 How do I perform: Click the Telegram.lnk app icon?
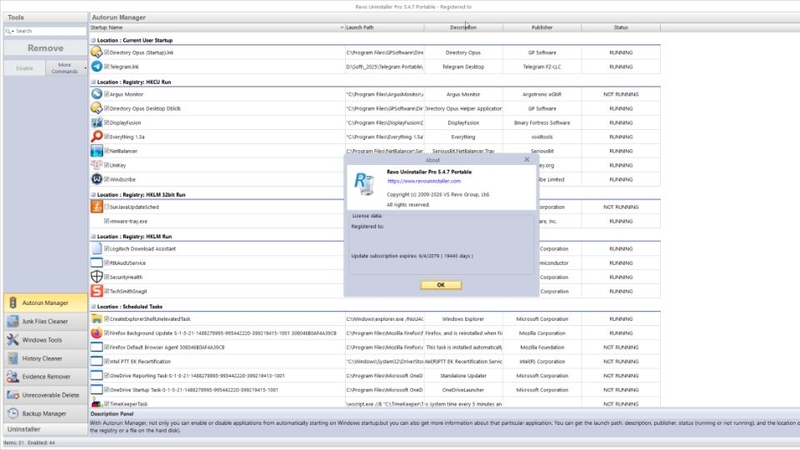(x=96, y=66)
